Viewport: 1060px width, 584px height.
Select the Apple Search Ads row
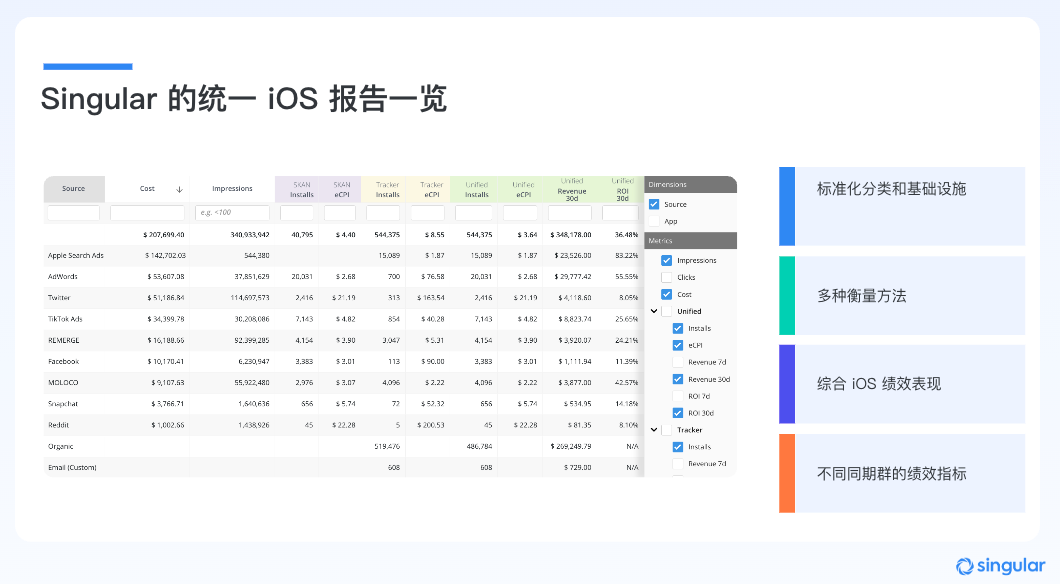pos(343,256)
